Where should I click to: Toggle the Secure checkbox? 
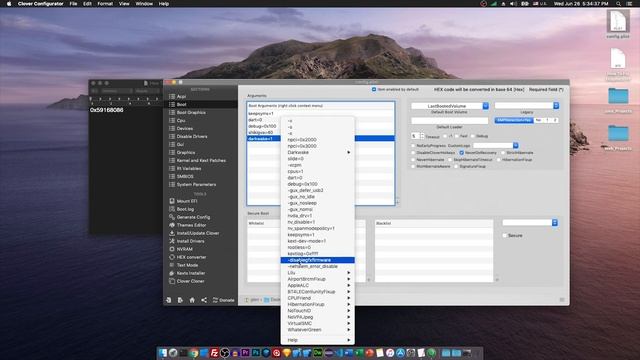pos(505,236)
